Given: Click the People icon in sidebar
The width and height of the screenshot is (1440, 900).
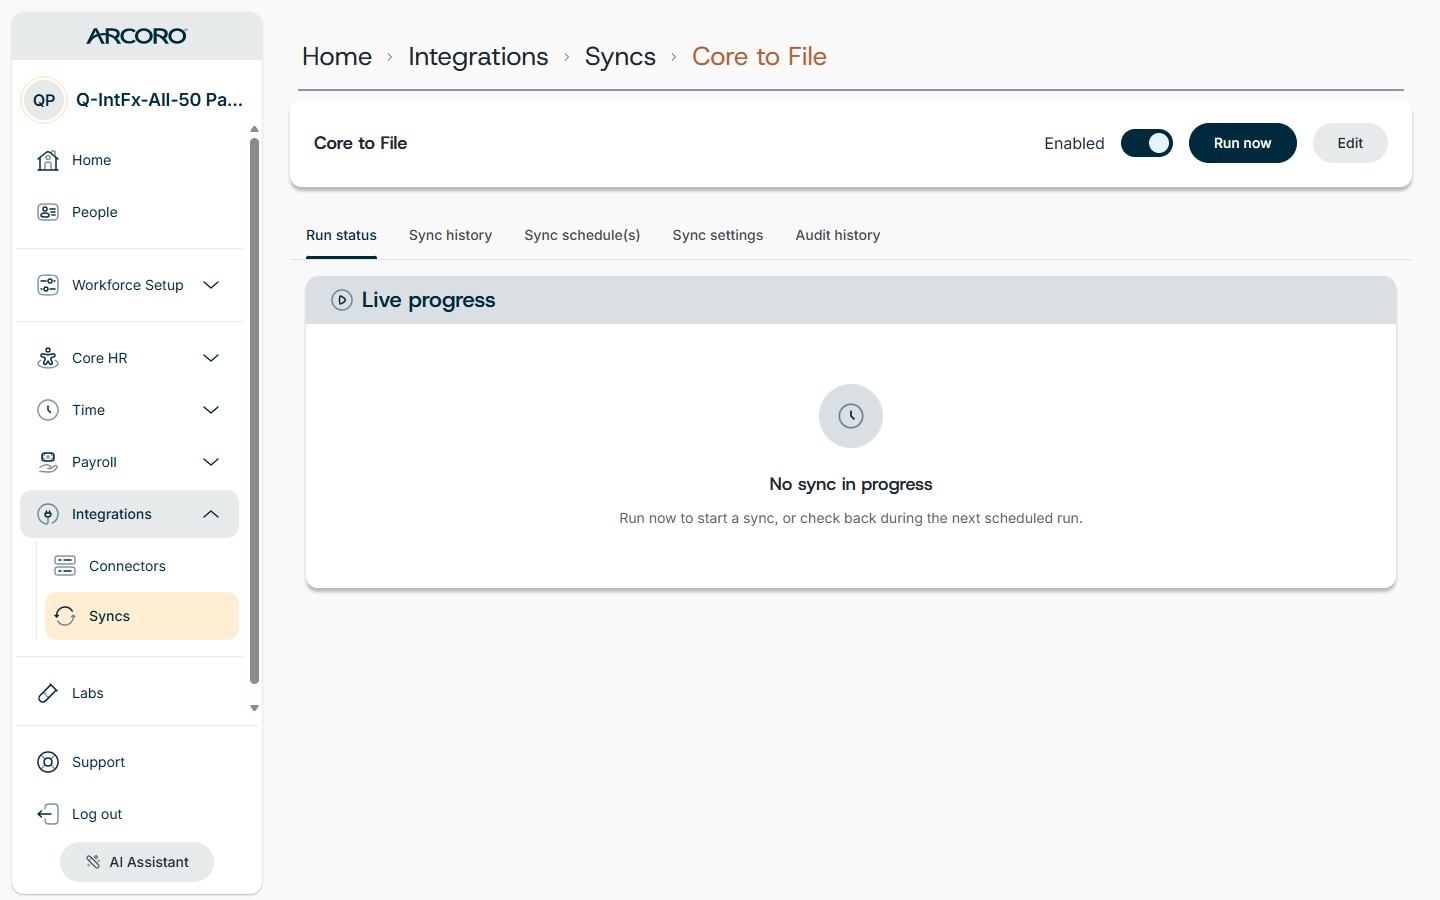Looking at the screenshot, I should tap(48, 212).
